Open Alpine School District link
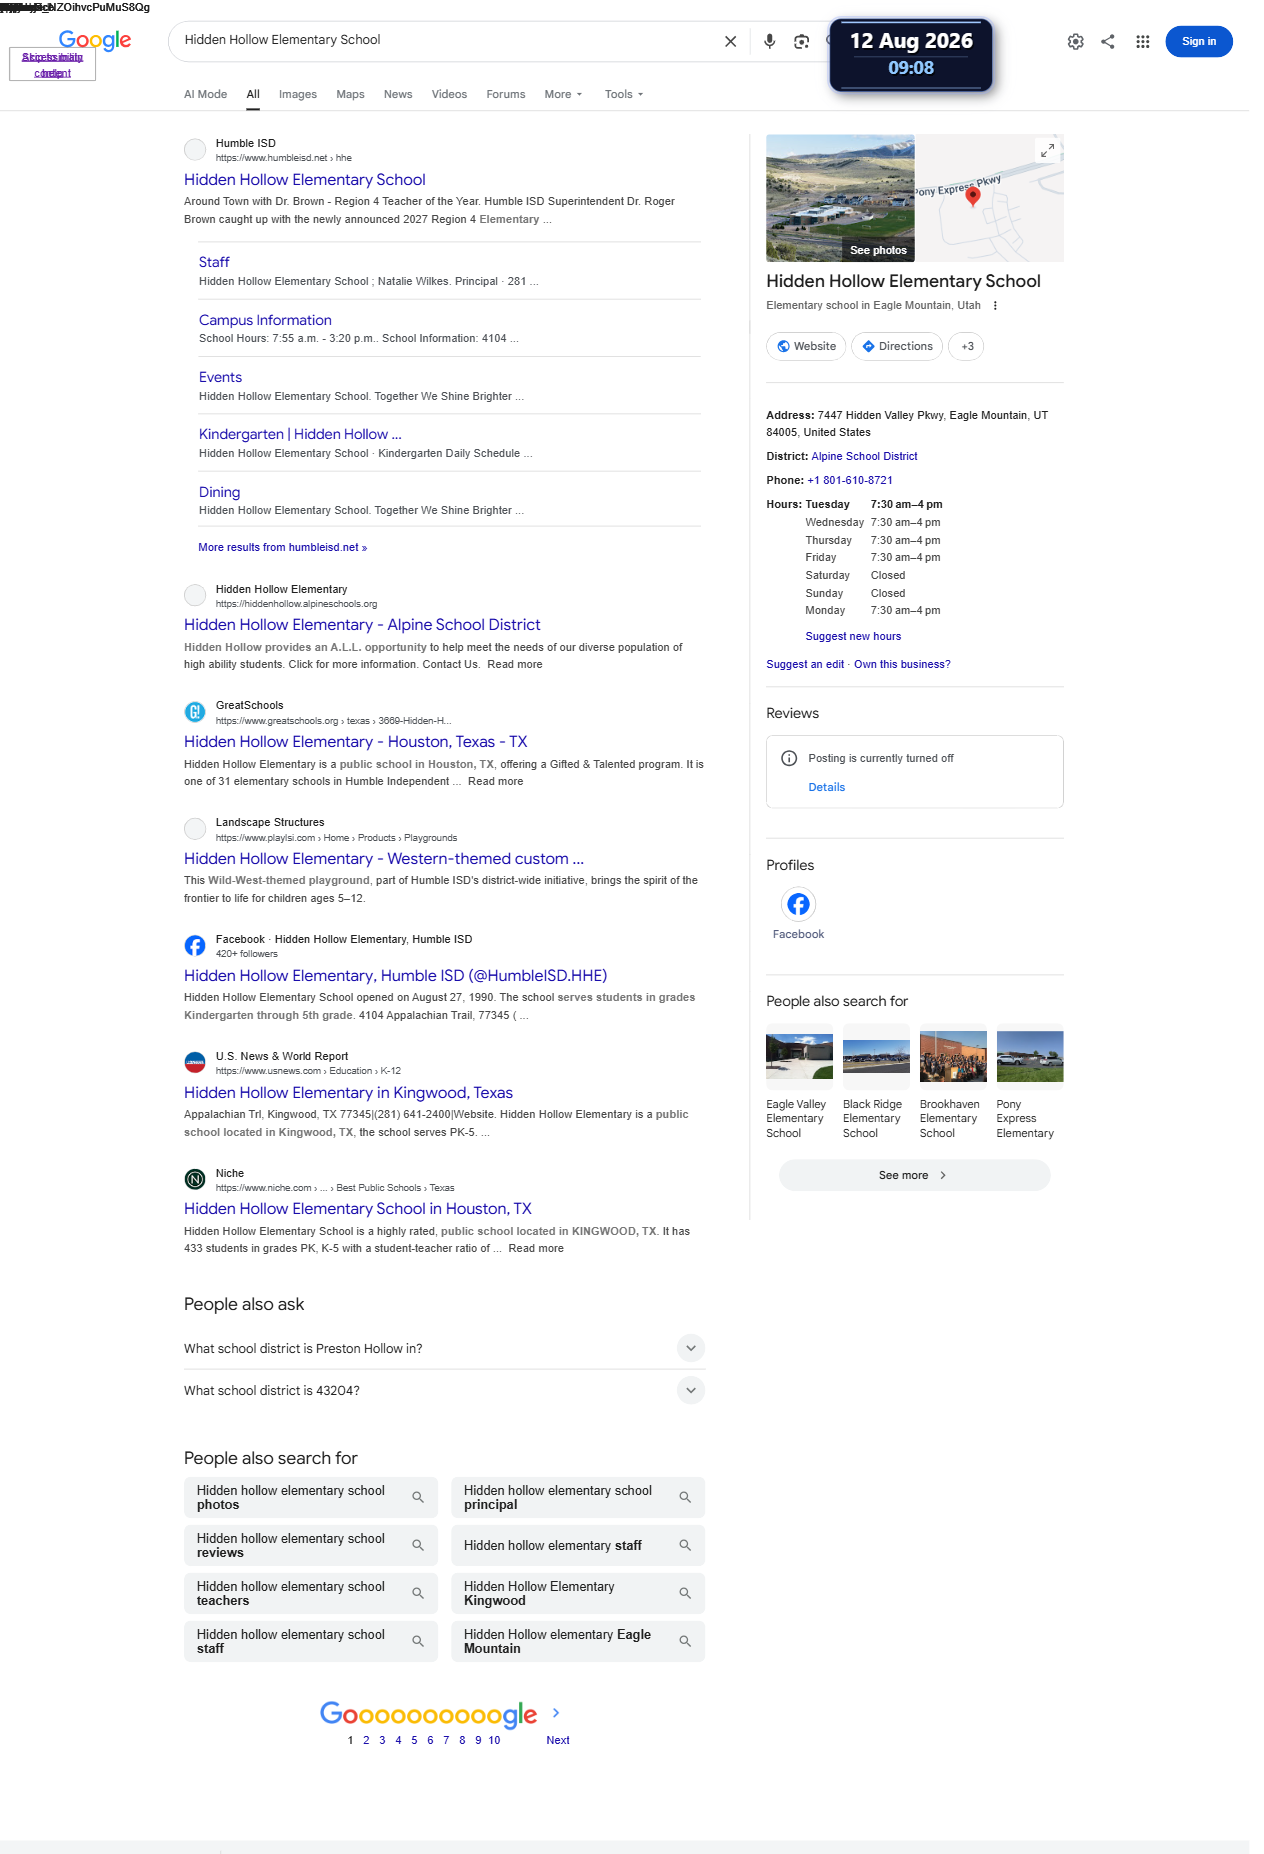The image size is (1264, 1854). (864, 456)
